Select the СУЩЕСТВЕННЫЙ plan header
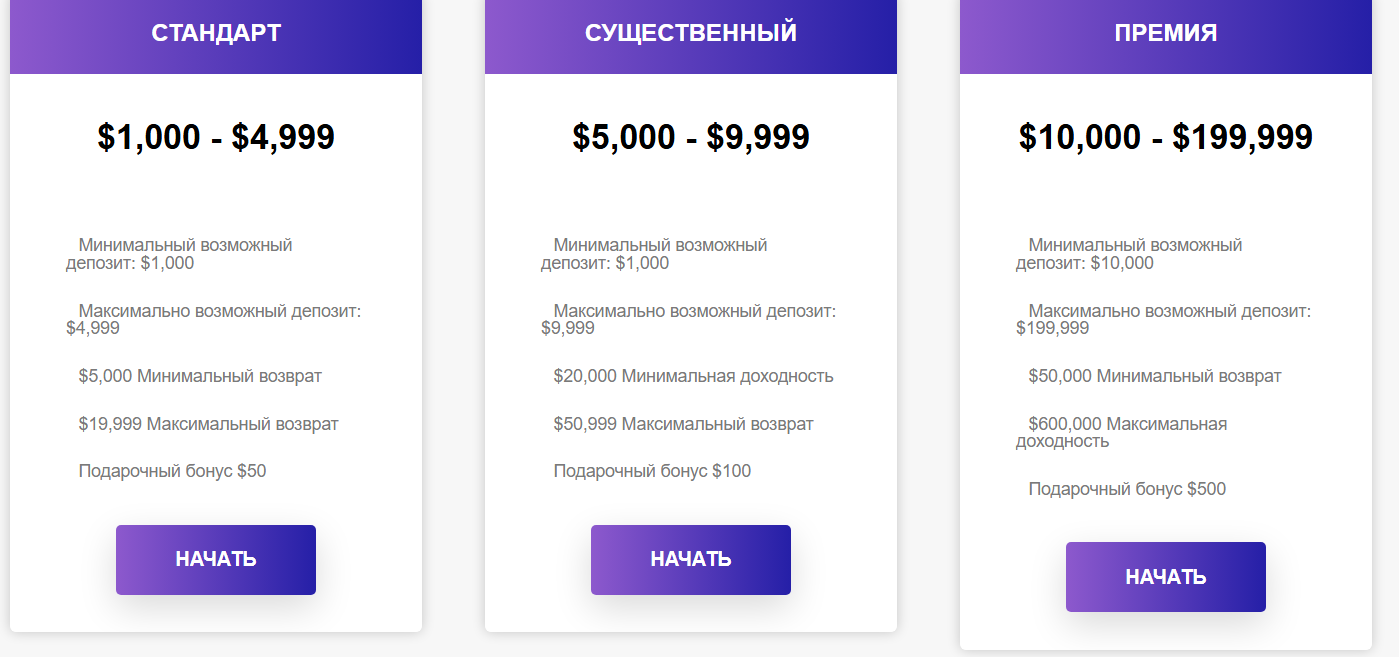 691,33
